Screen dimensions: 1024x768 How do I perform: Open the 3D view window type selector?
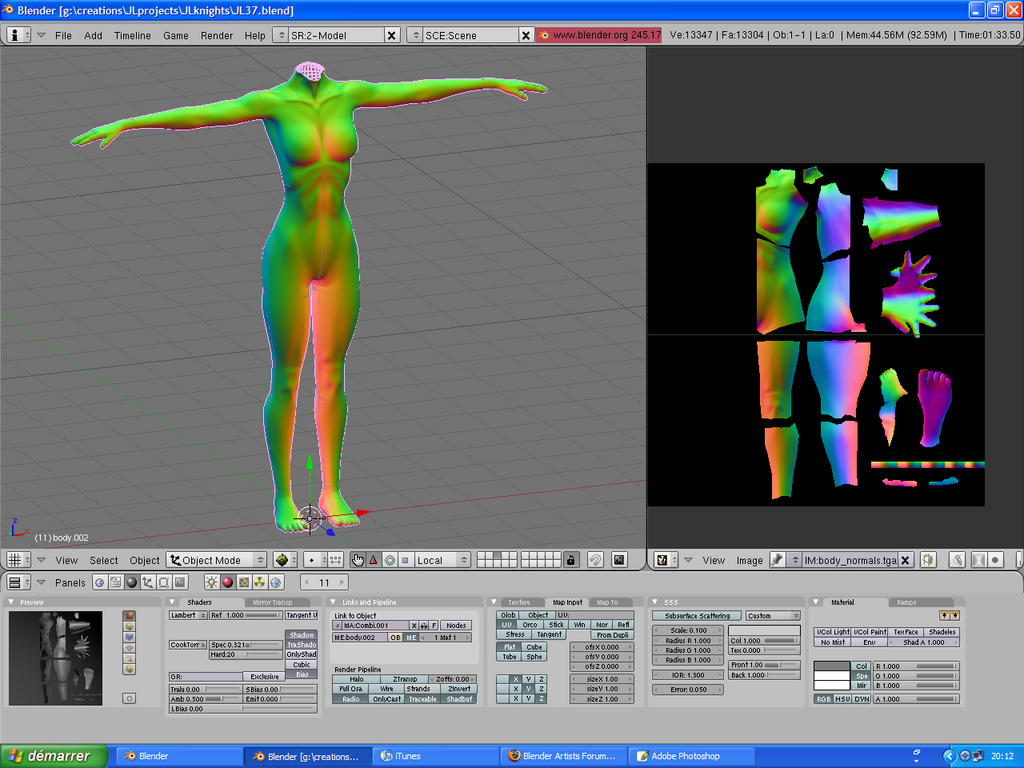point(18,560)
